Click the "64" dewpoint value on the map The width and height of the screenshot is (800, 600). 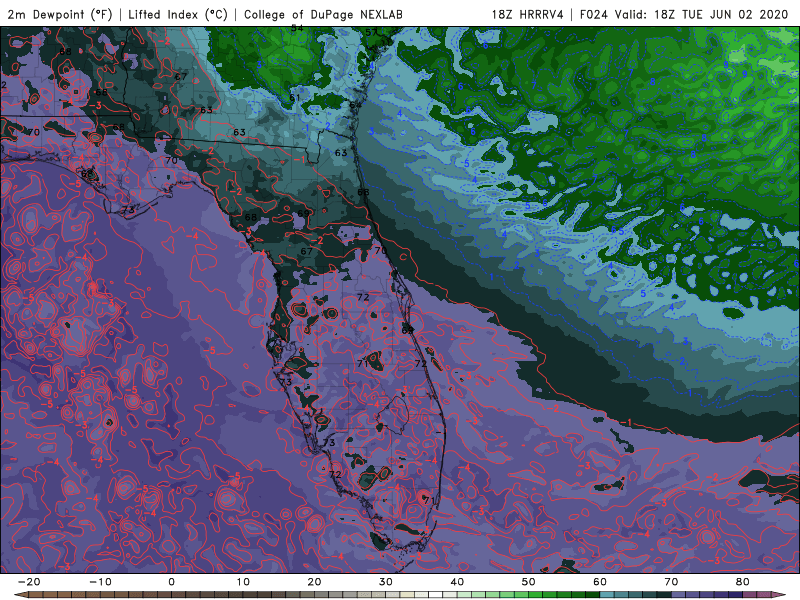click(x=355, y=105)
